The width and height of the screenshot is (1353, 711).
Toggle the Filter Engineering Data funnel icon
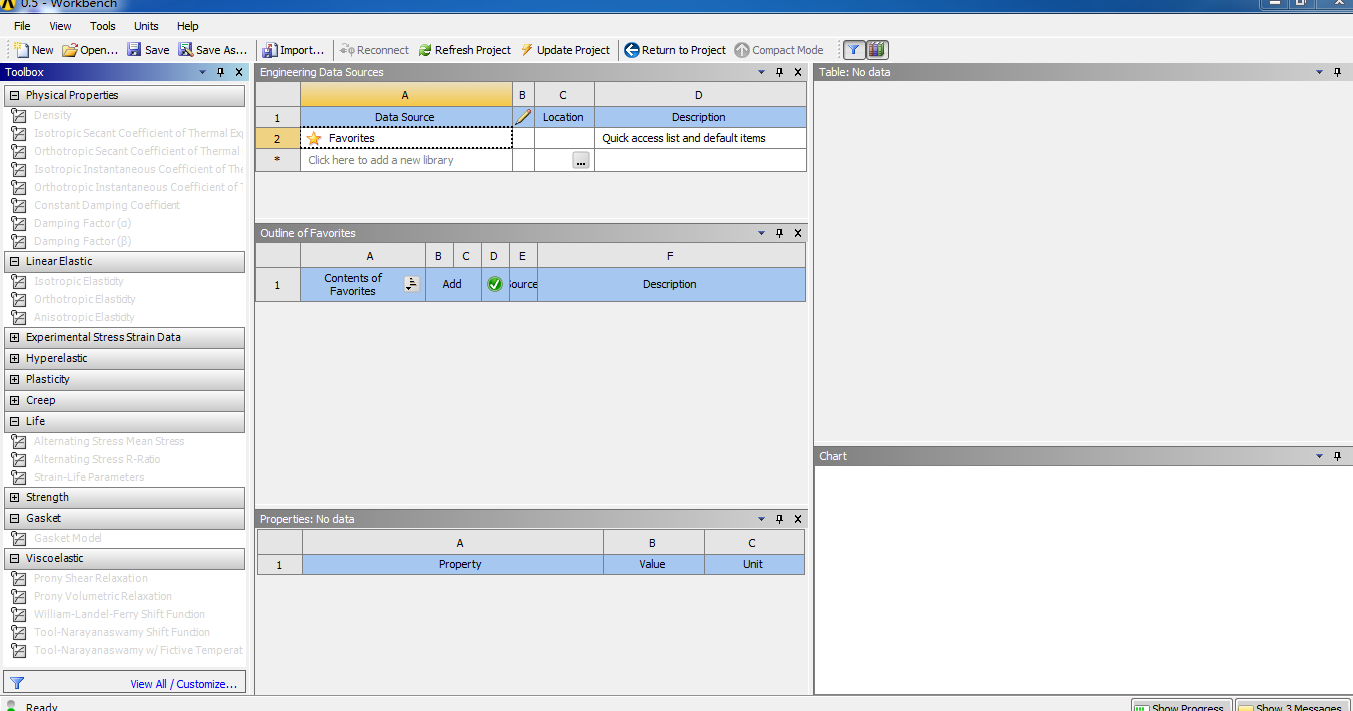[853, 50]
